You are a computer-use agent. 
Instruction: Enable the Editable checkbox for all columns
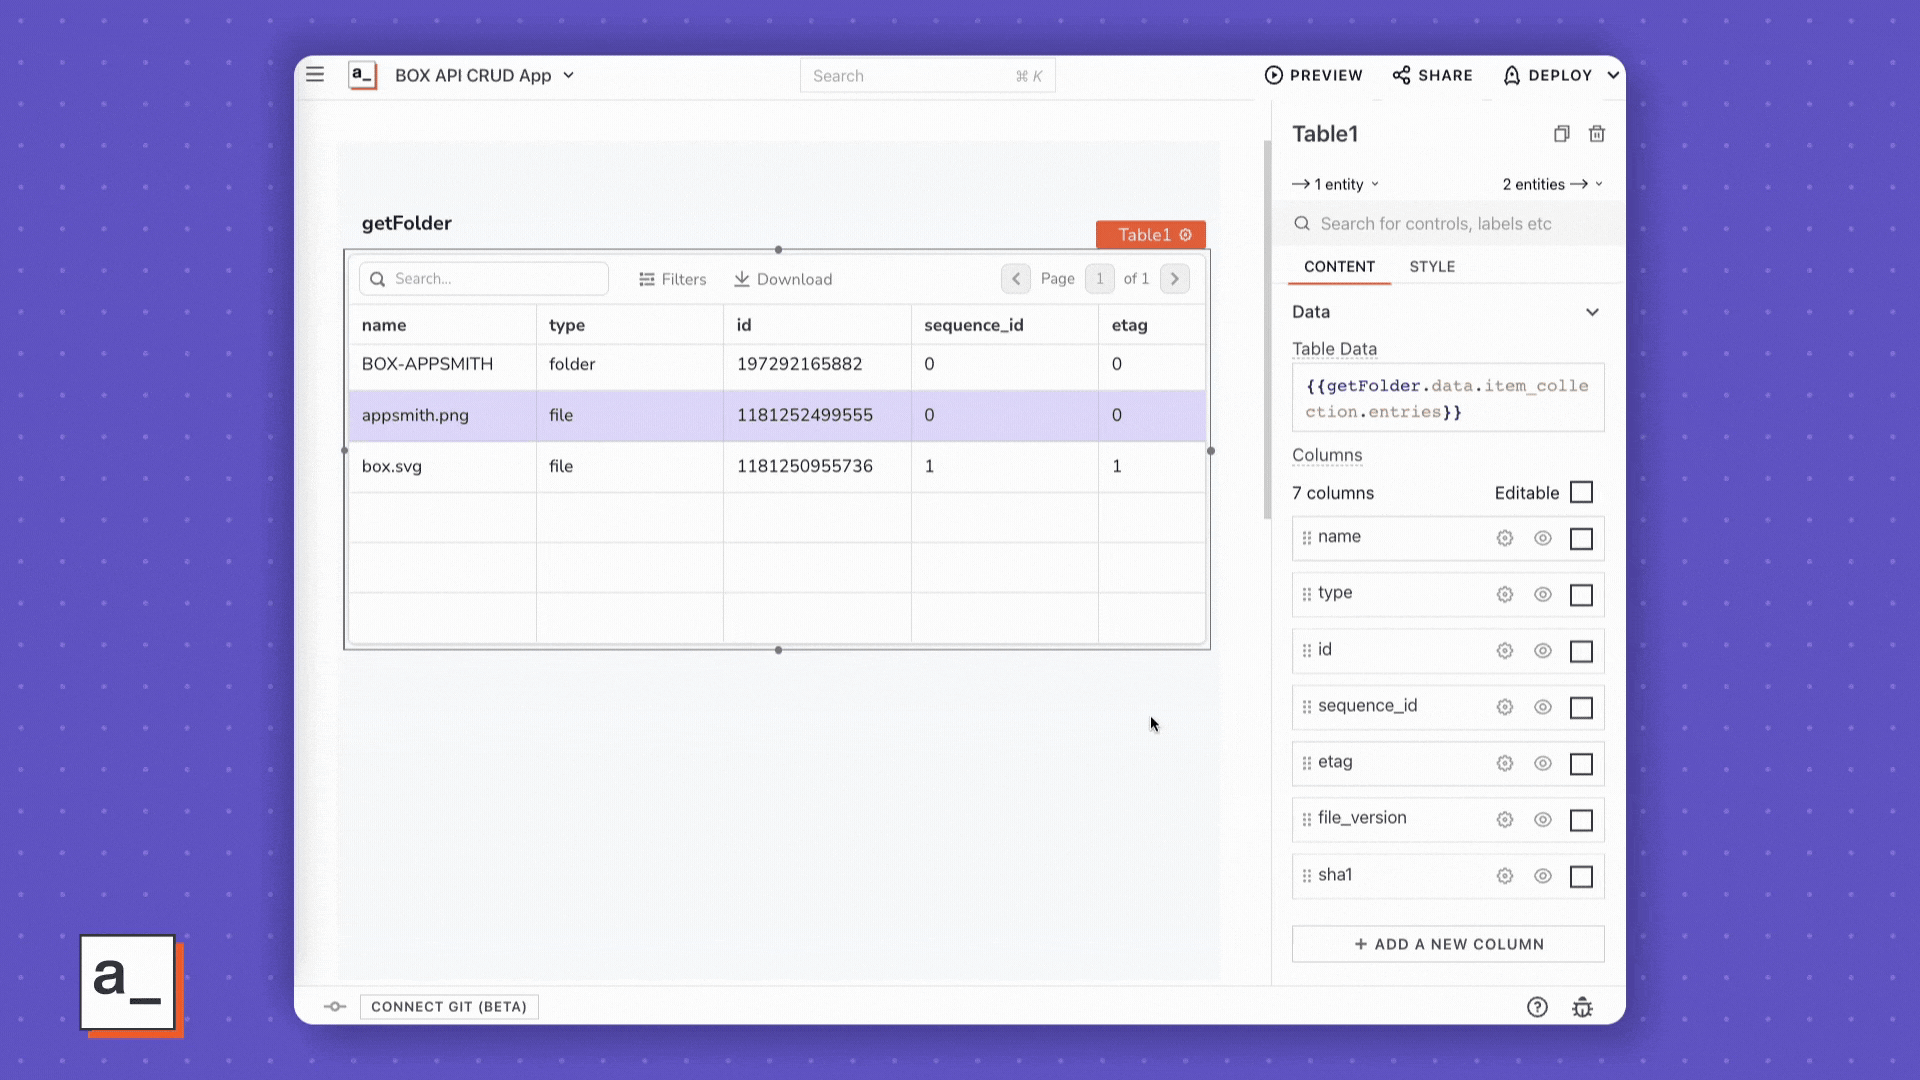point(1581,493)
